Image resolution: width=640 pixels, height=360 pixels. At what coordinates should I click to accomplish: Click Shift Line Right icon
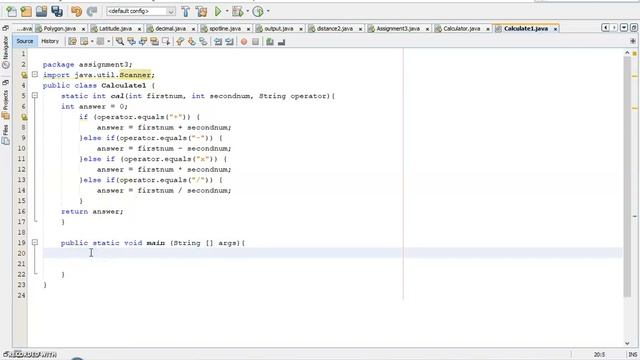click(x=229, y=42)
